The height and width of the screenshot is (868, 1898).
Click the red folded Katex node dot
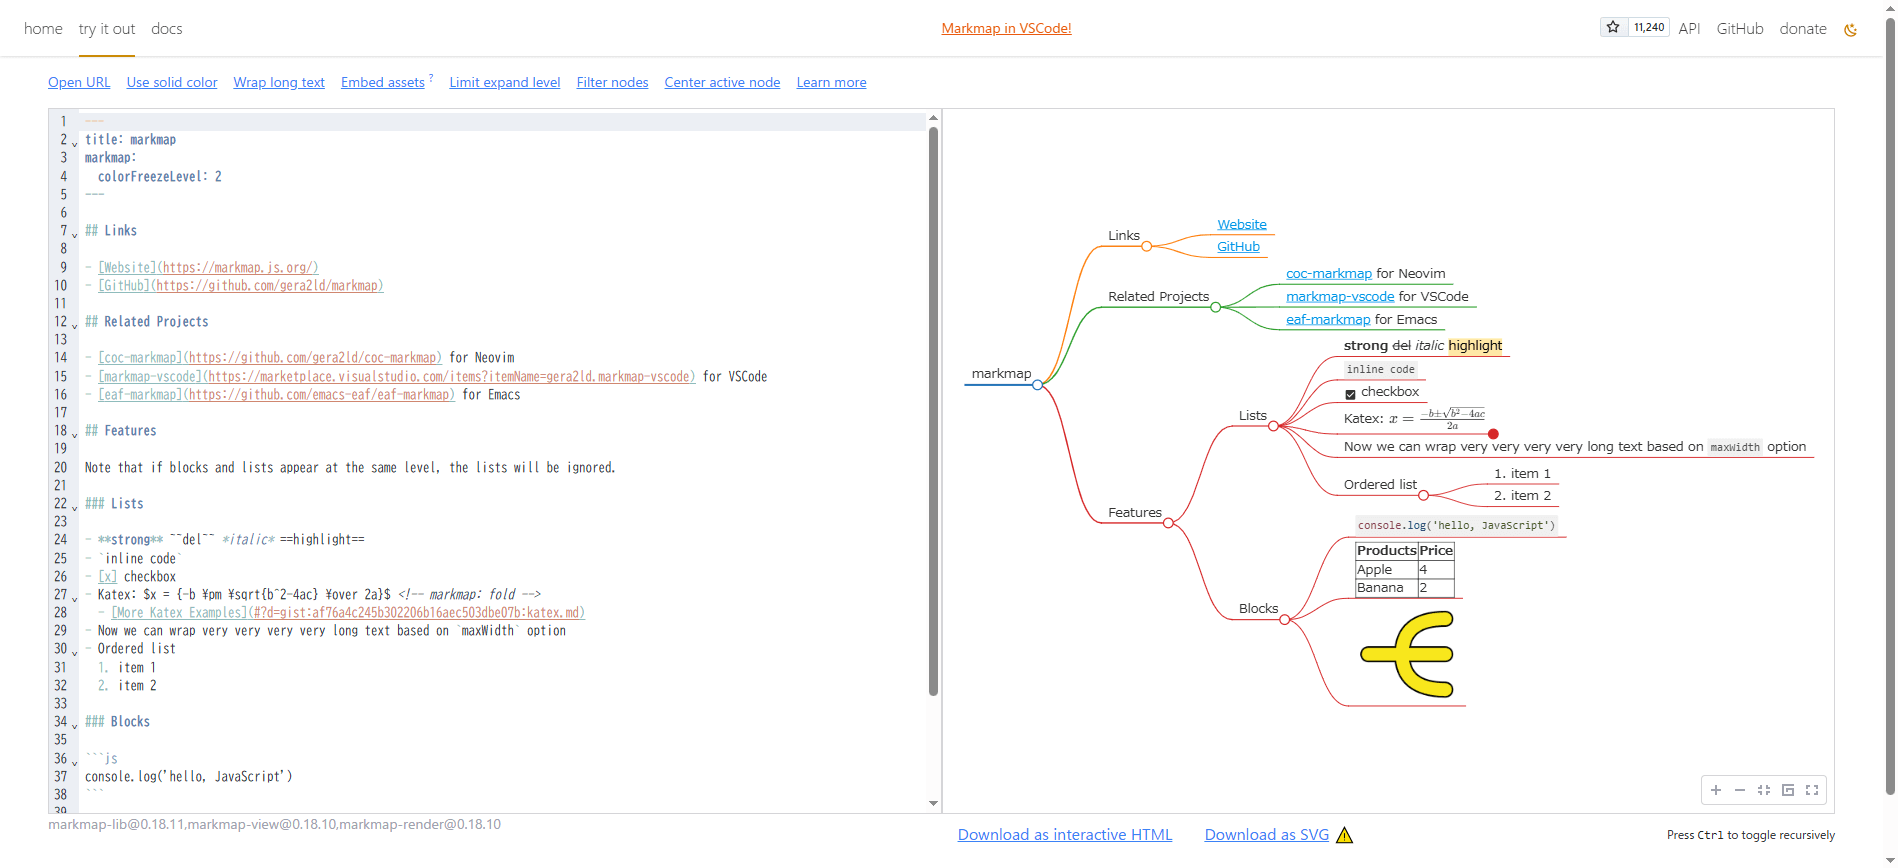[1493, 434]
